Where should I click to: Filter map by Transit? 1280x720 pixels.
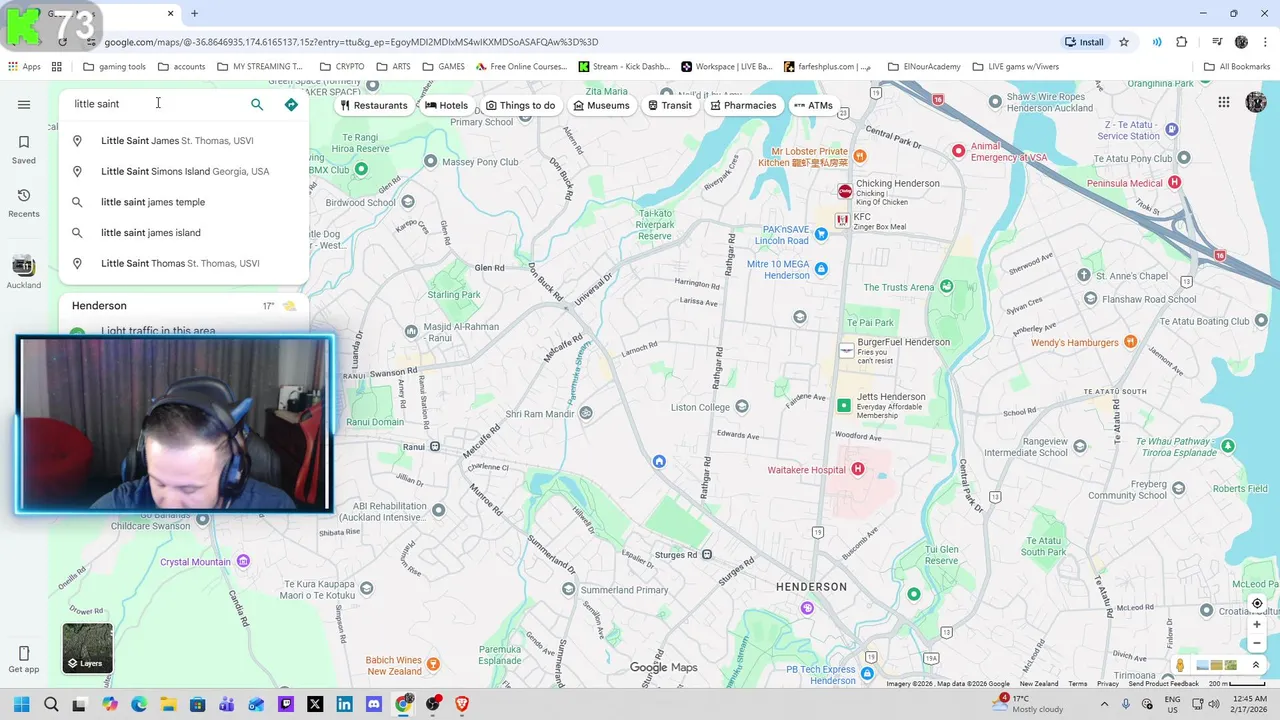tap(669, 105)
